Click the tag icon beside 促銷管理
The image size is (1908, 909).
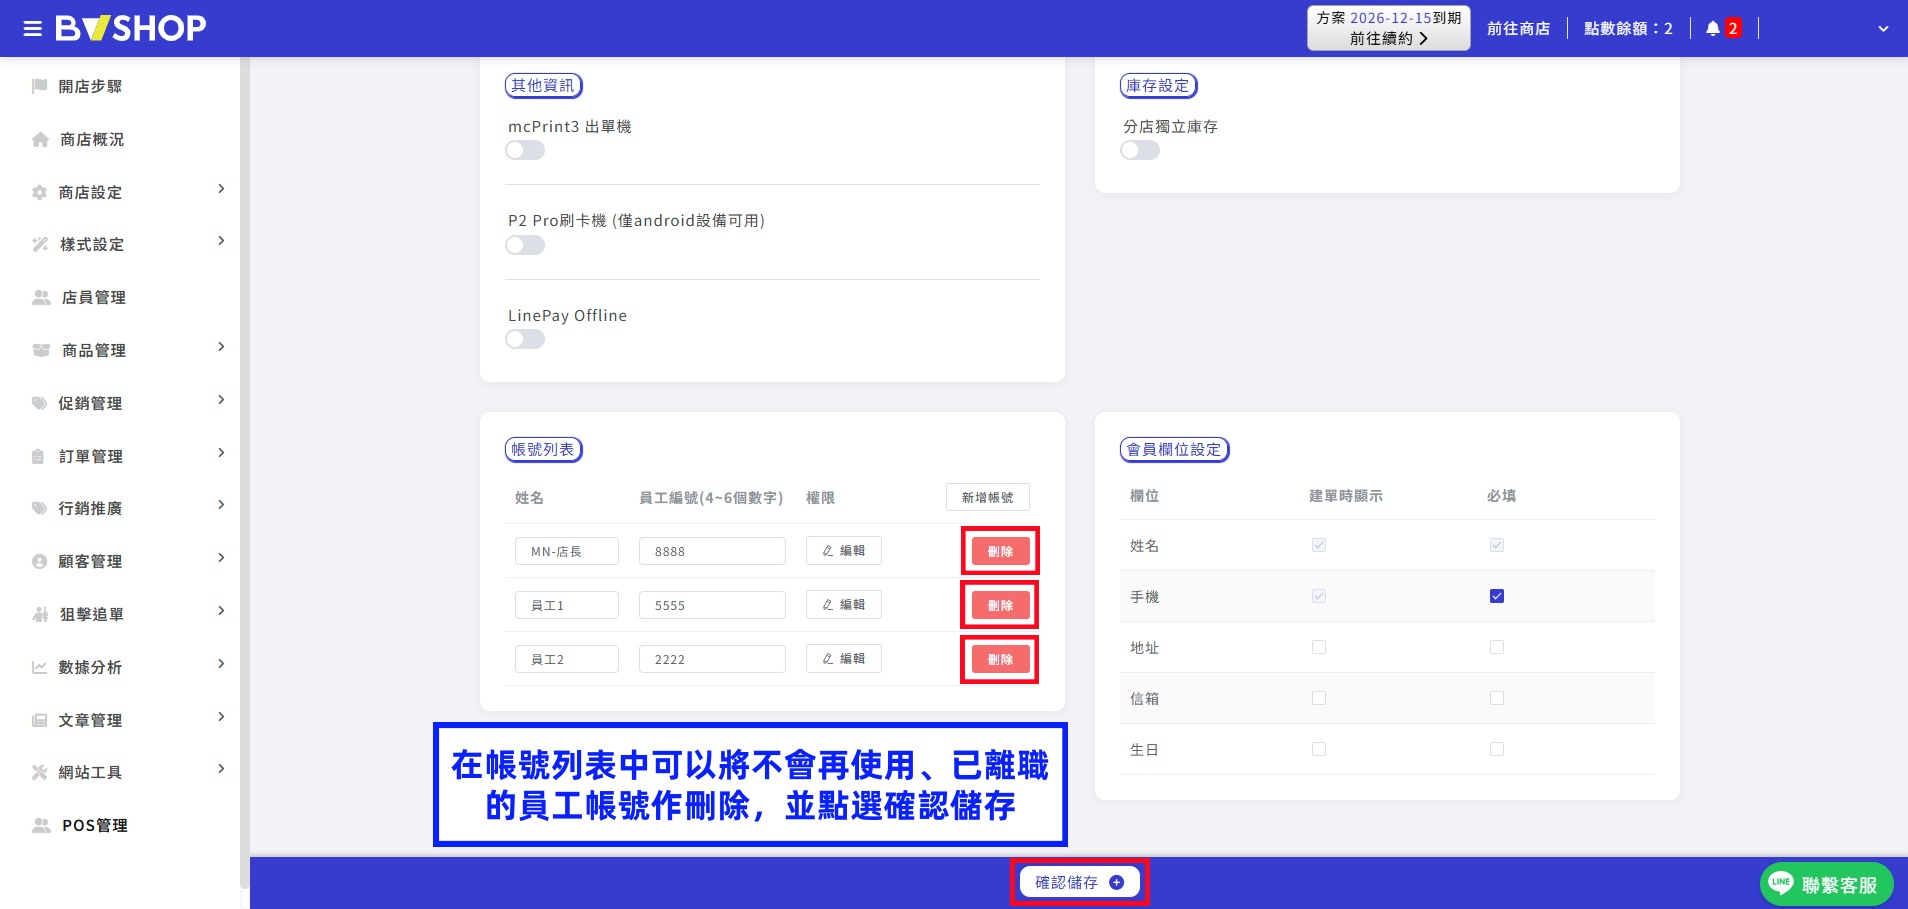[40, 403]
